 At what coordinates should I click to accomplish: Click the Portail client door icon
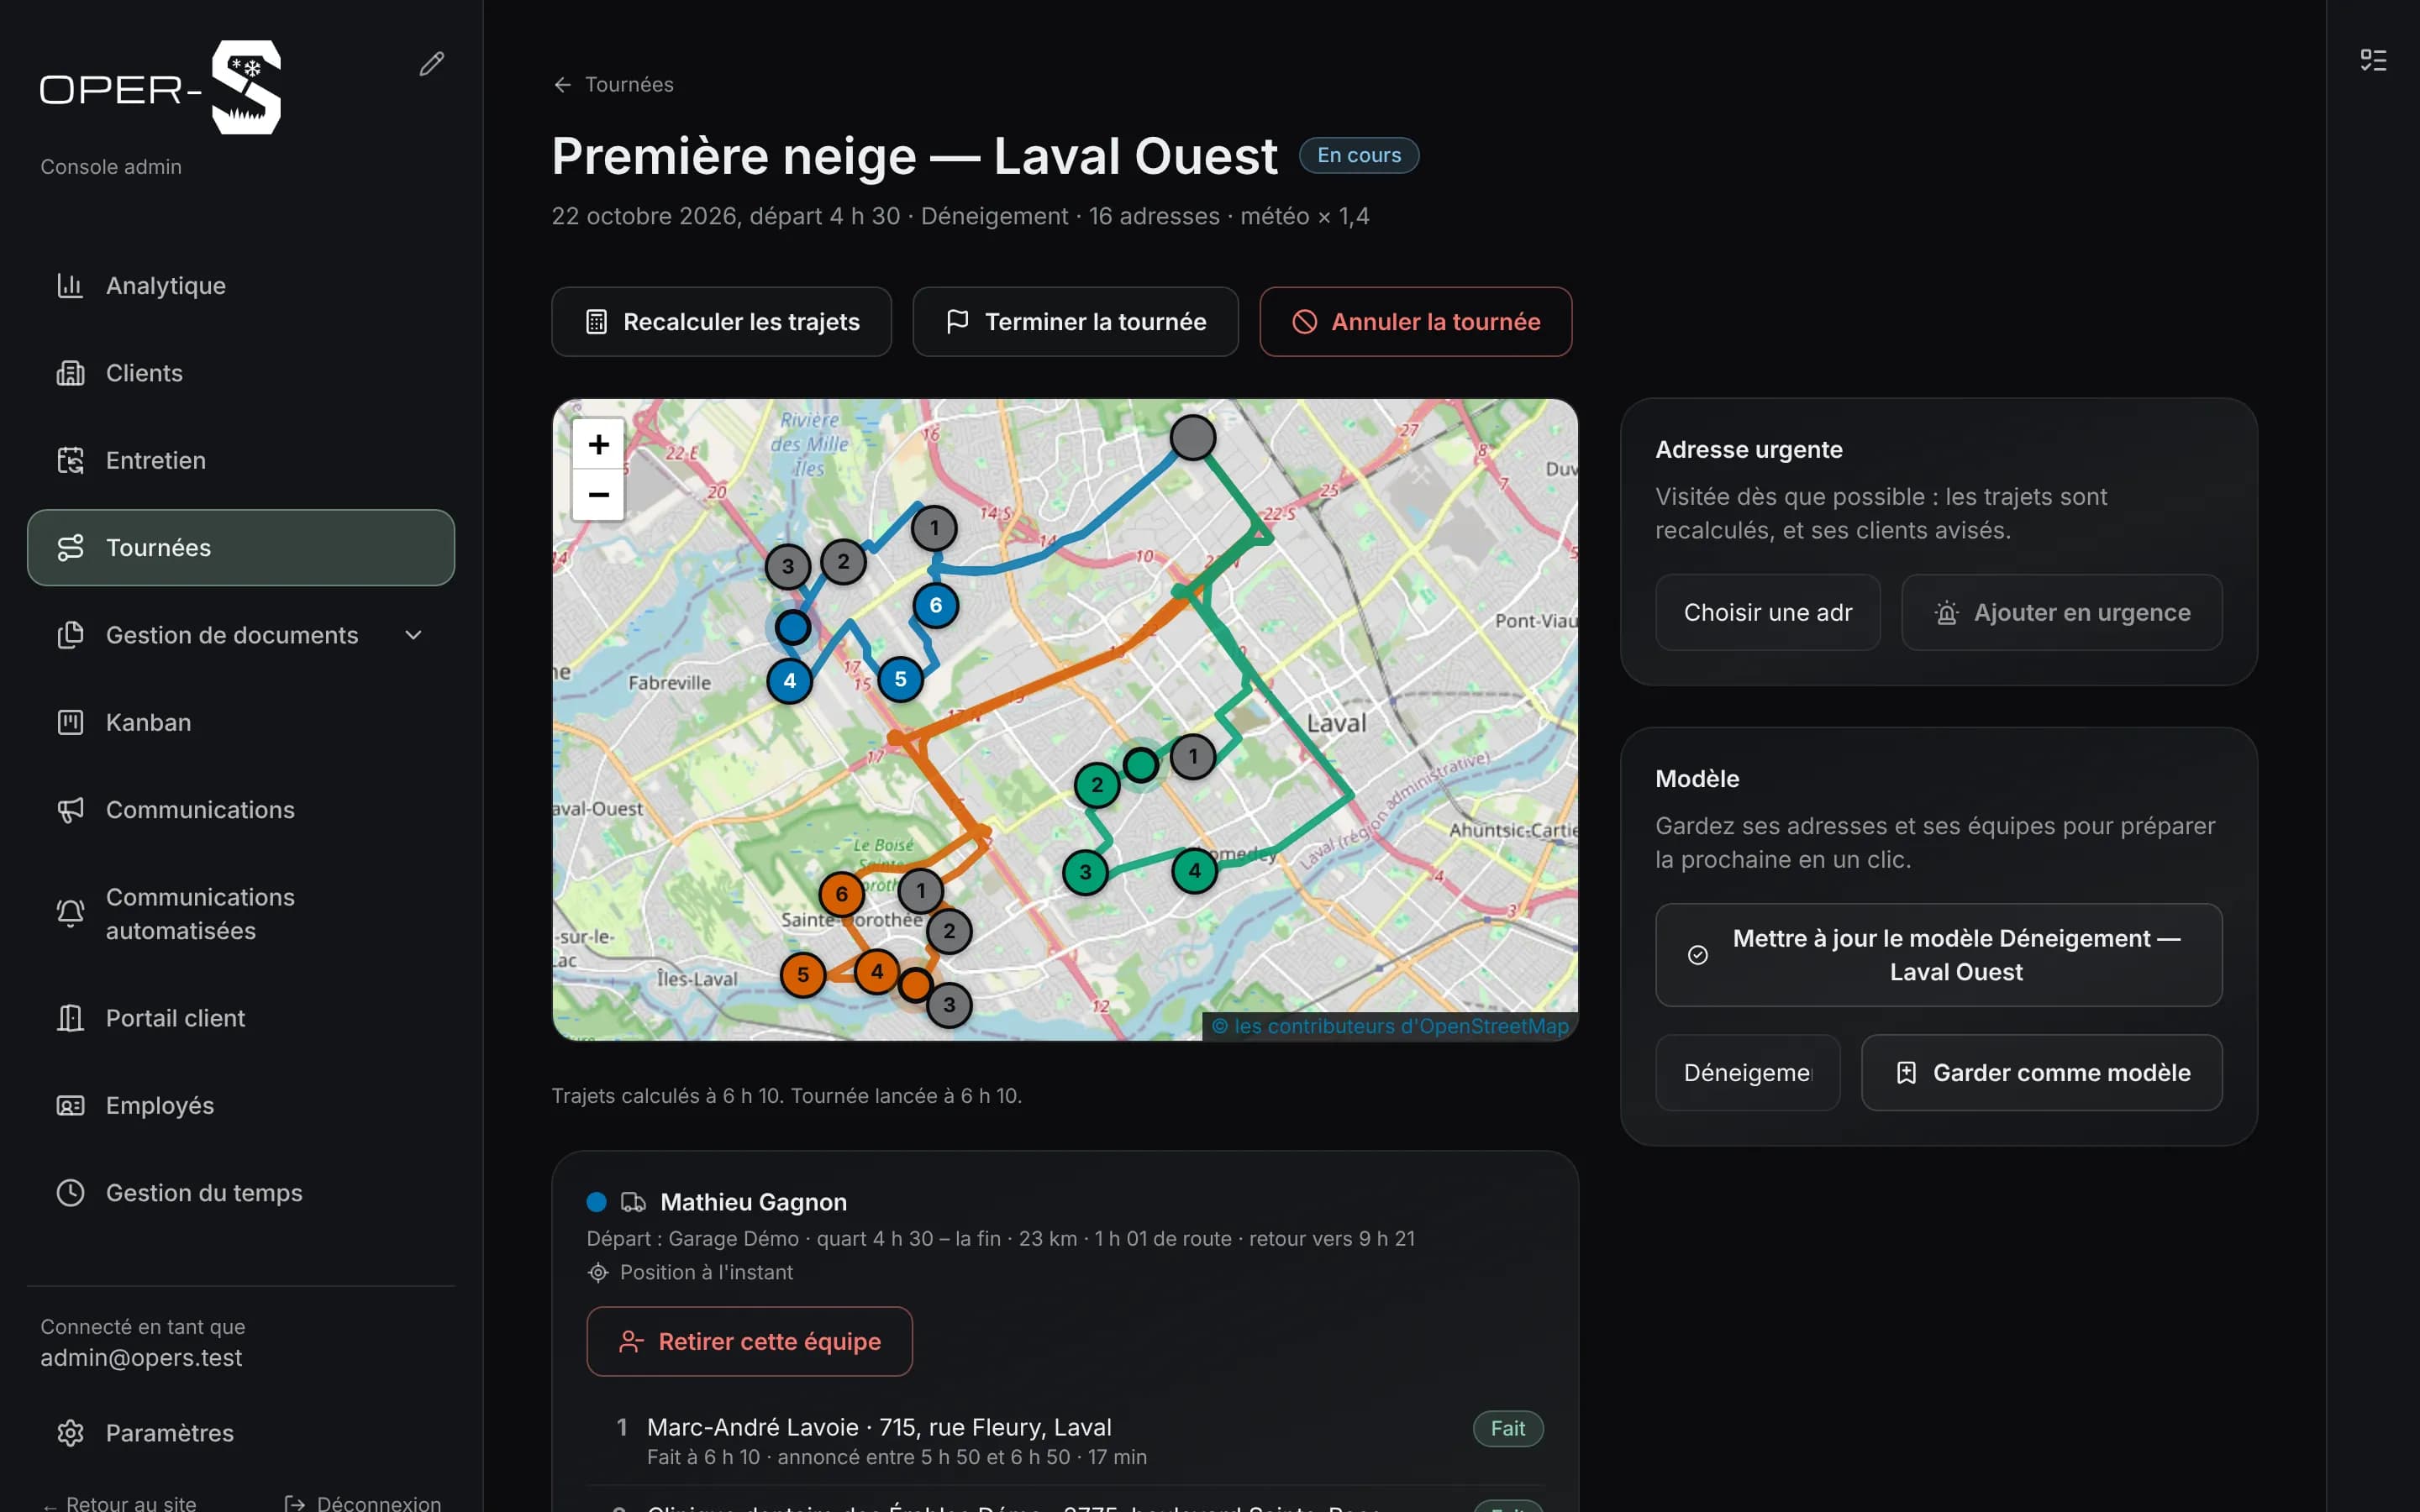coord(70,1018)
